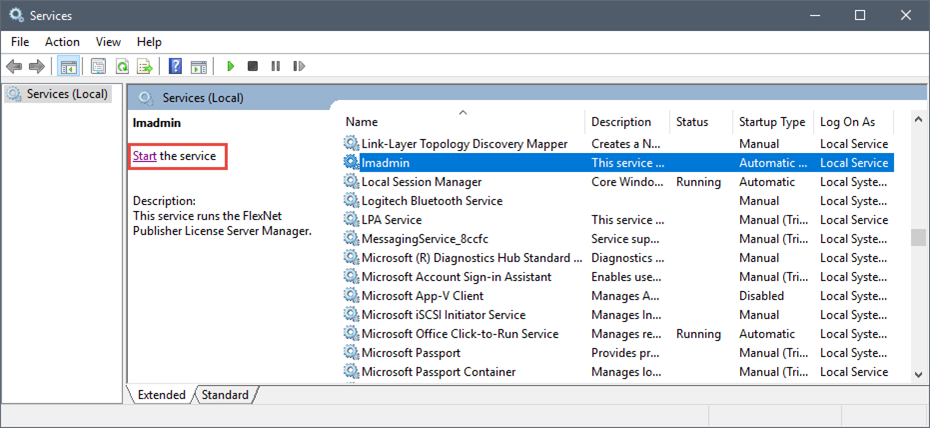Click the scrollbar down arrow in services list
Image resolution: width=930 pixels, height=428 pixels.
pyautogui.click(x=918, y=375)
